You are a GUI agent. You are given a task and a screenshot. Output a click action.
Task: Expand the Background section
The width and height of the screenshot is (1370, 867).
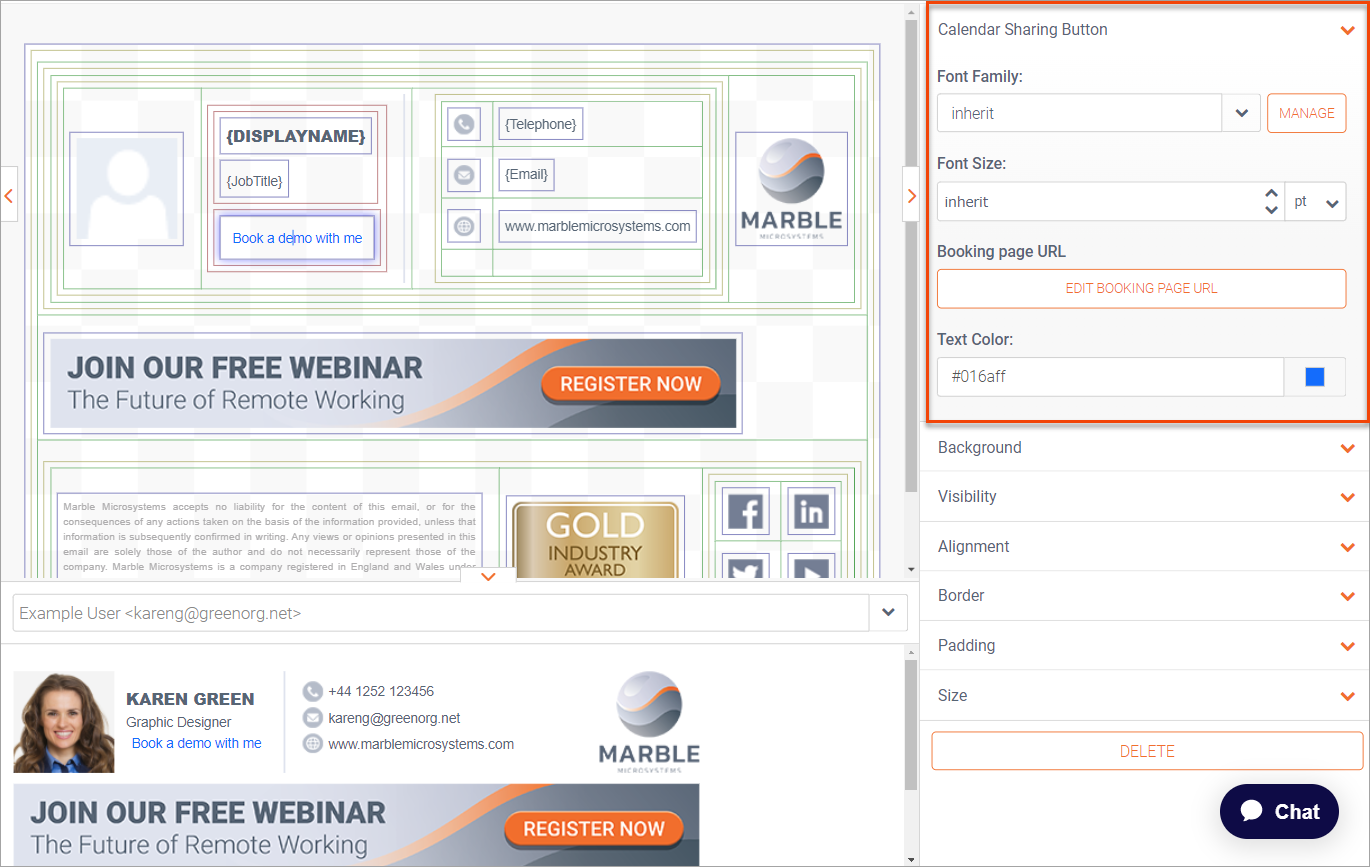pos(1347,448)
